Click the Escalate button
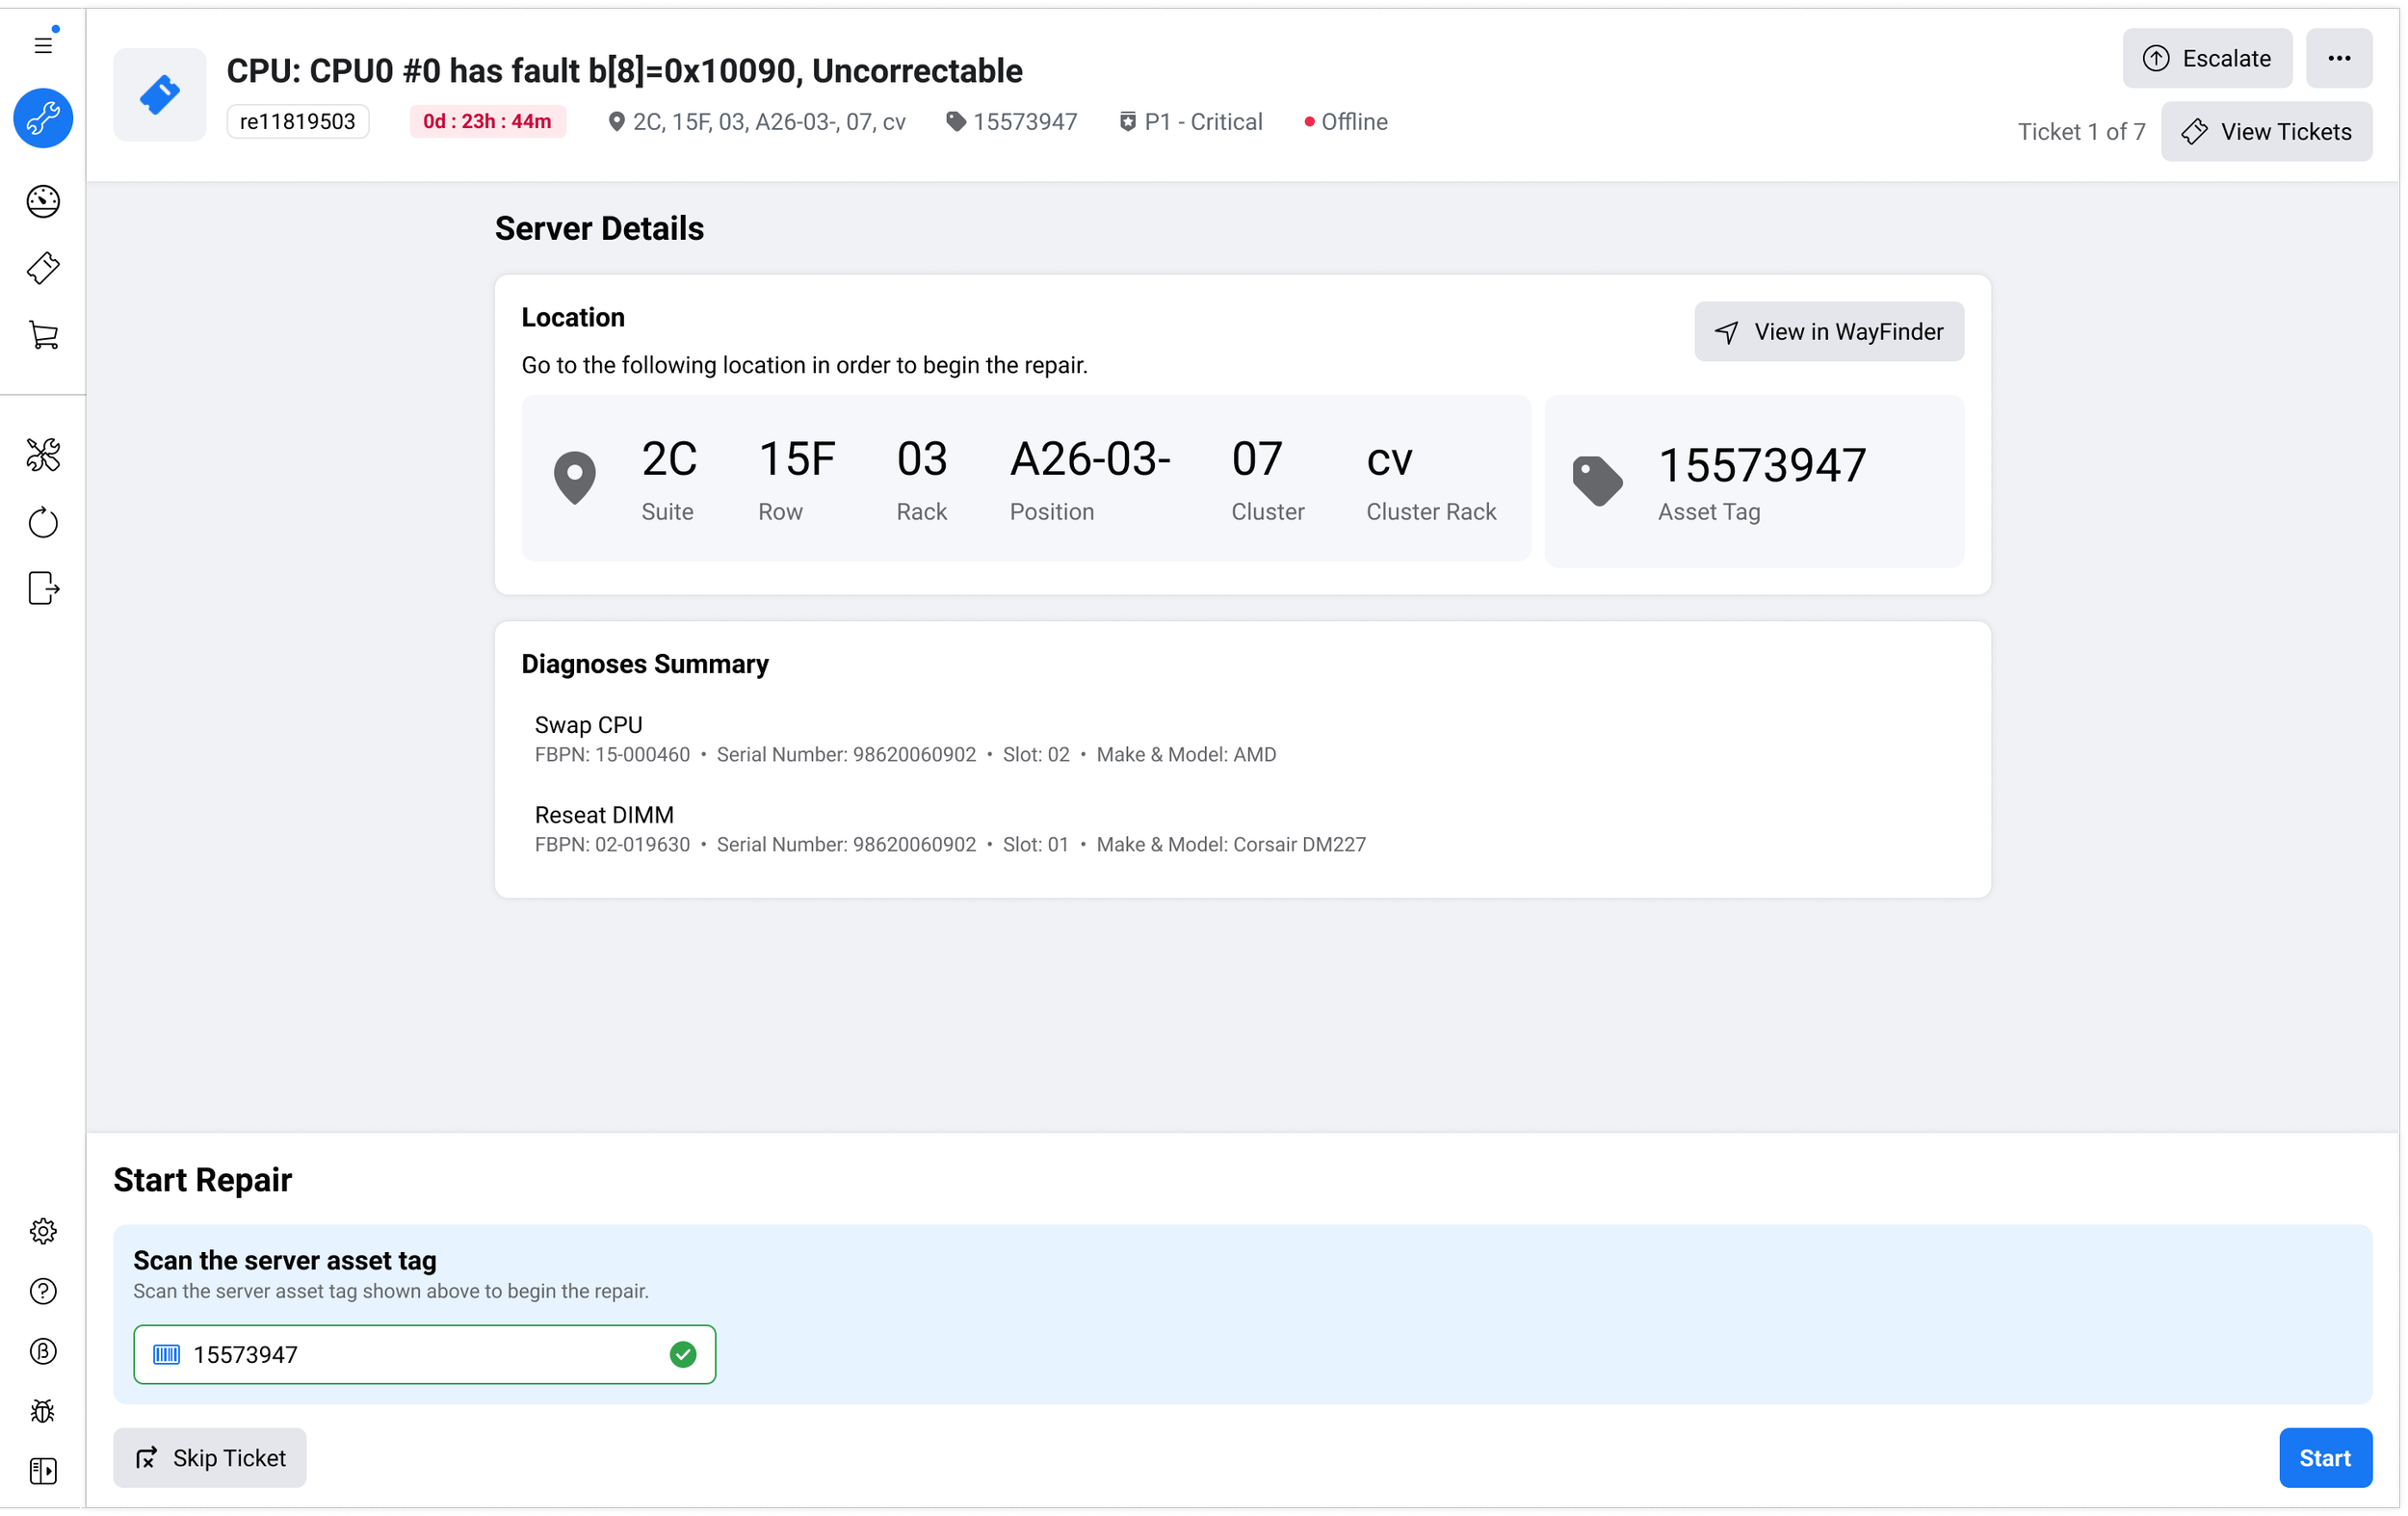The width and height of the screenshot is (2408, 1516). 2206,59
